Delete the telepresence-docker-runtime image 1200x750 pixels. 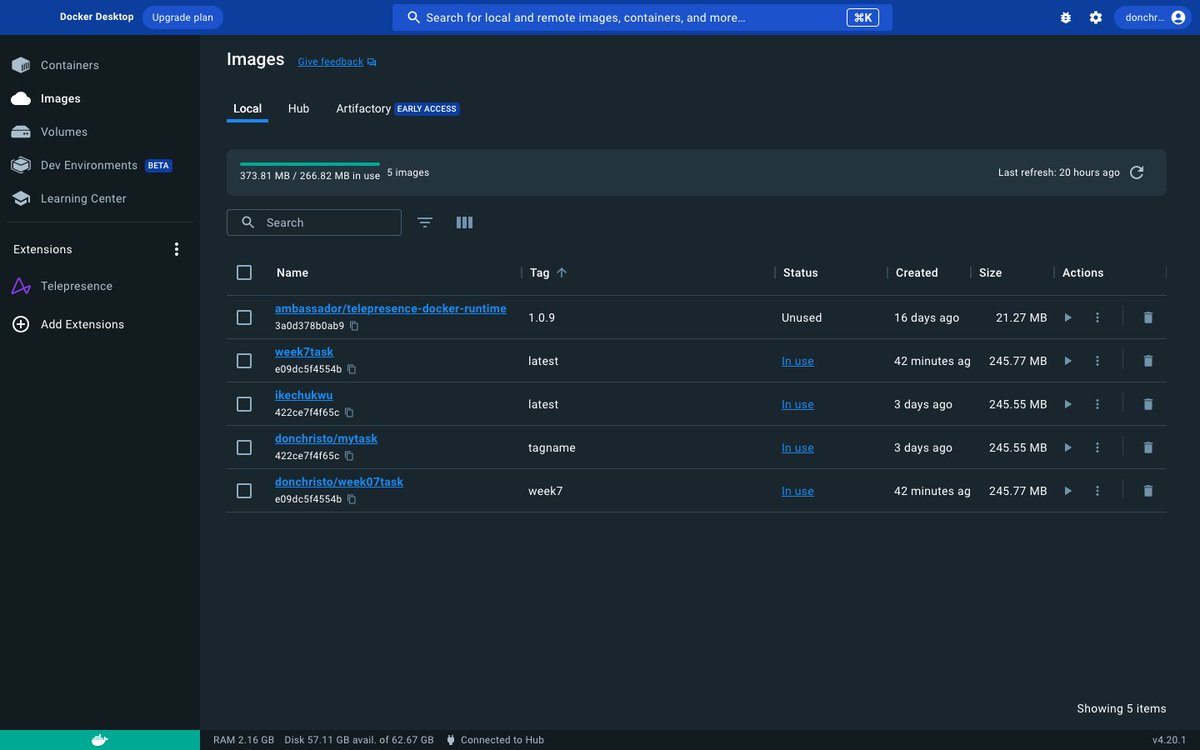click(1148, 318)
